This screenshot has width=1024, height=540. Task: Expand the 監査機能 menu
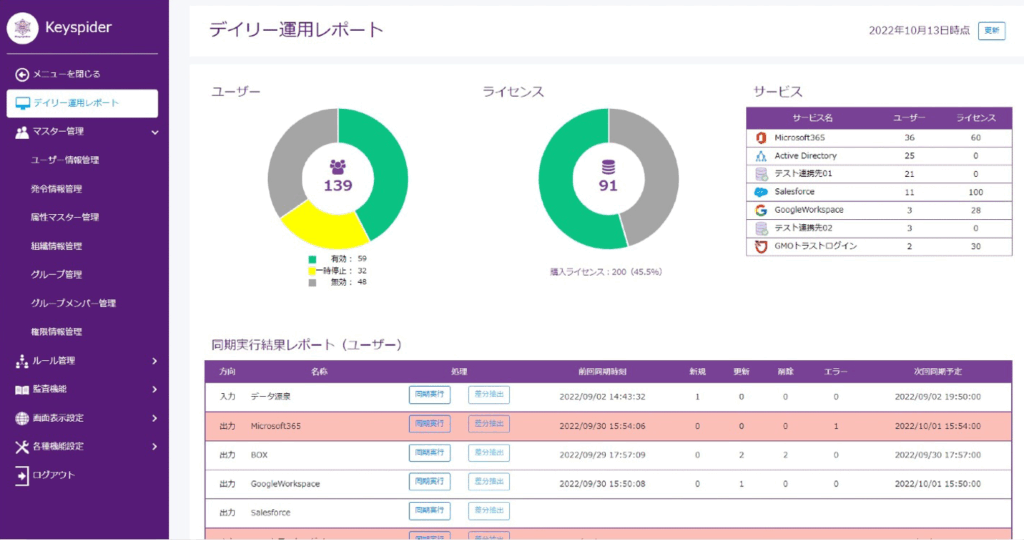pyautogui.click(x=154, y=389)
